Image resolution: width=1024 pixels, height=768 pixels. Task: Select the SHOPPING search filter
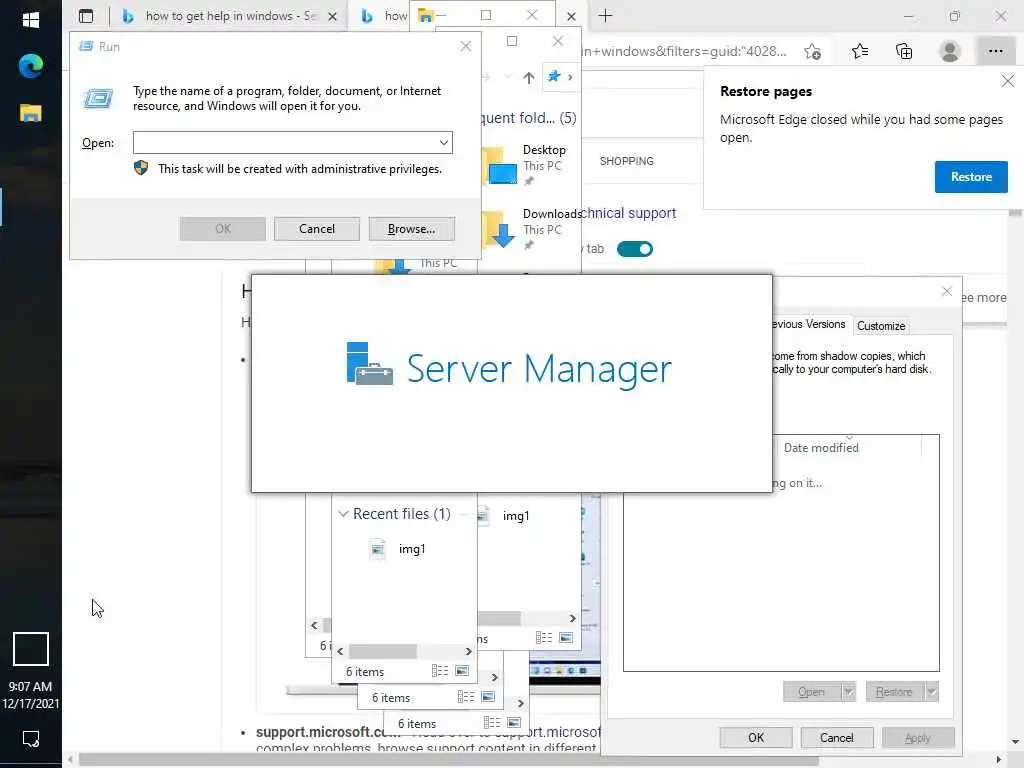point(626,161)
